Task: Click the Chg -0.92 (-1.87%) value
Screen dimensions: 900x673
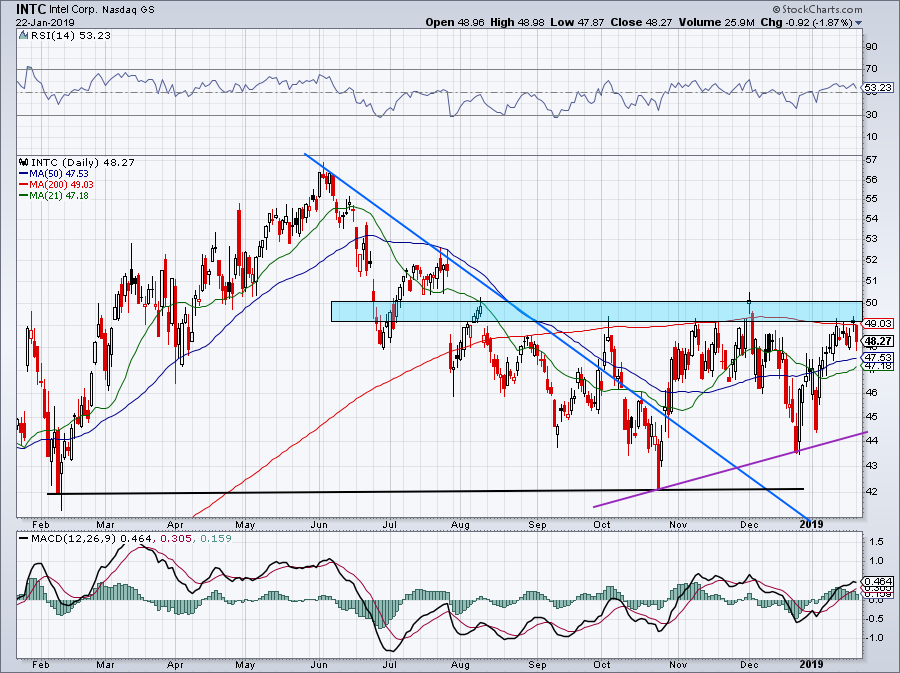Action: tap(806, 22)
